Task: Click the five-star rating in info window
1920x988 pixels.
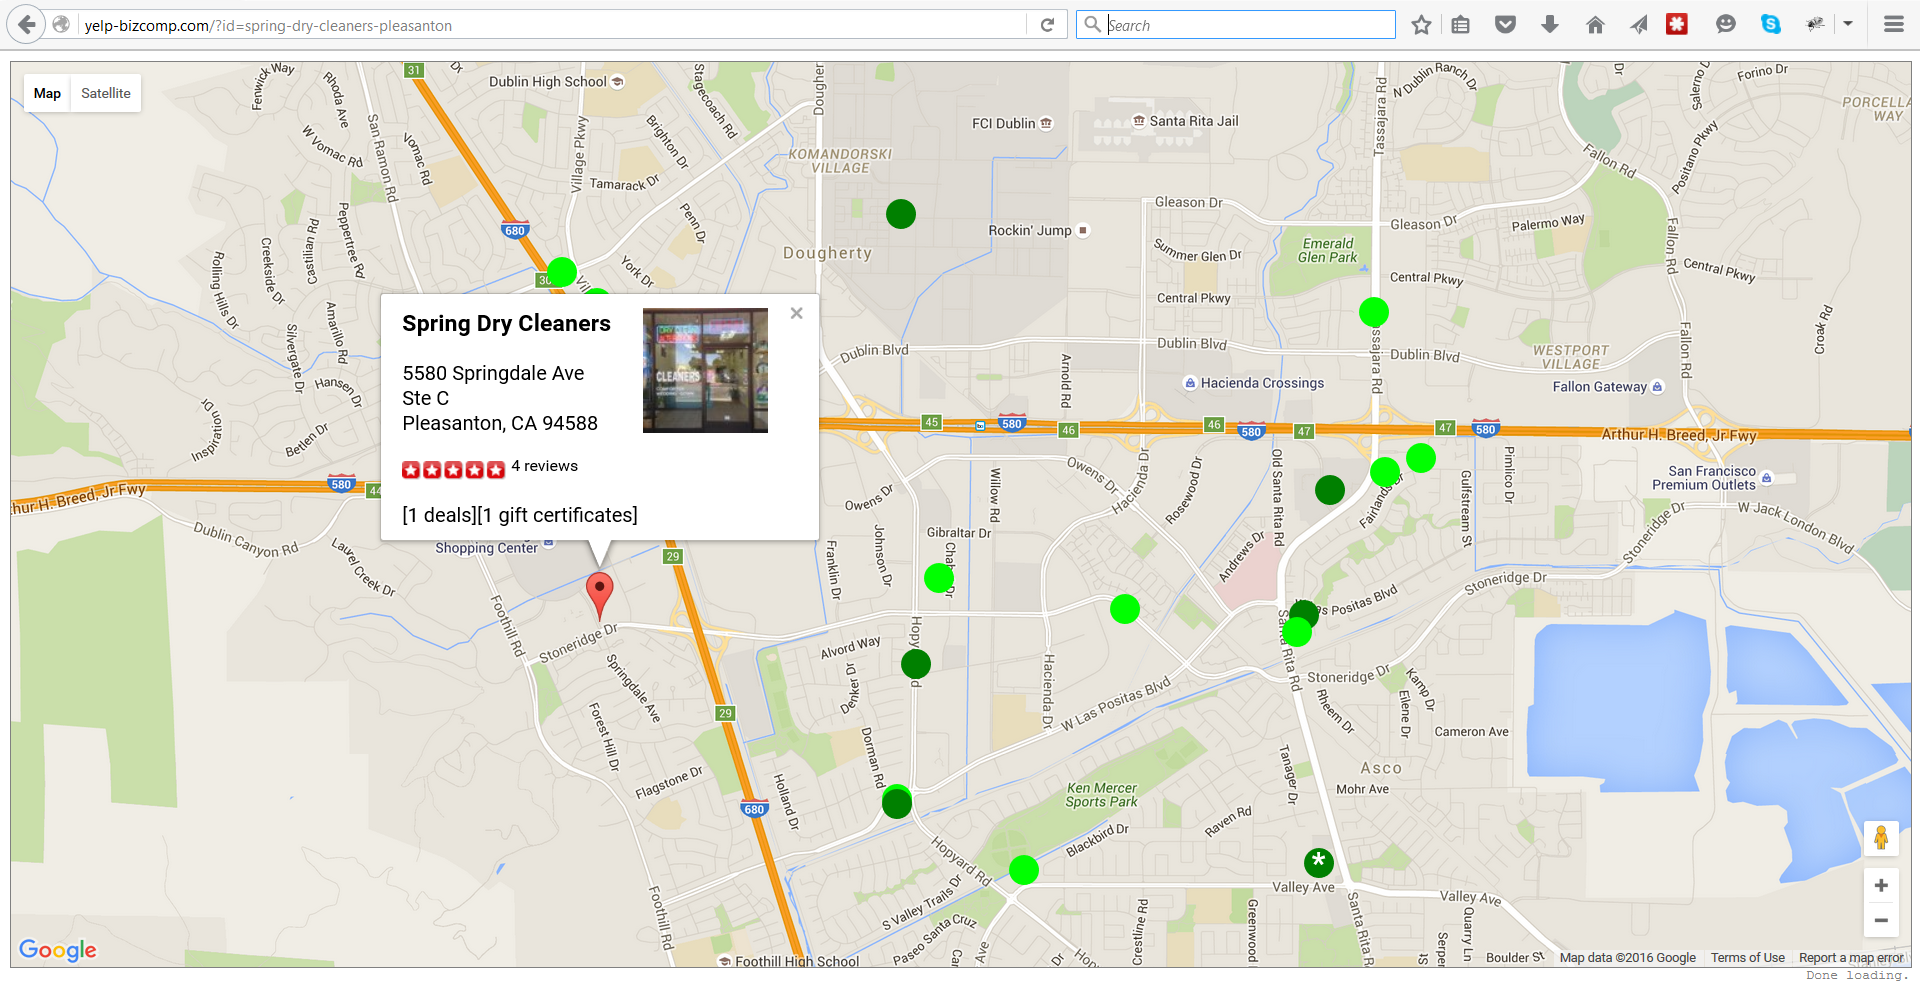Action: click(453, 469)
